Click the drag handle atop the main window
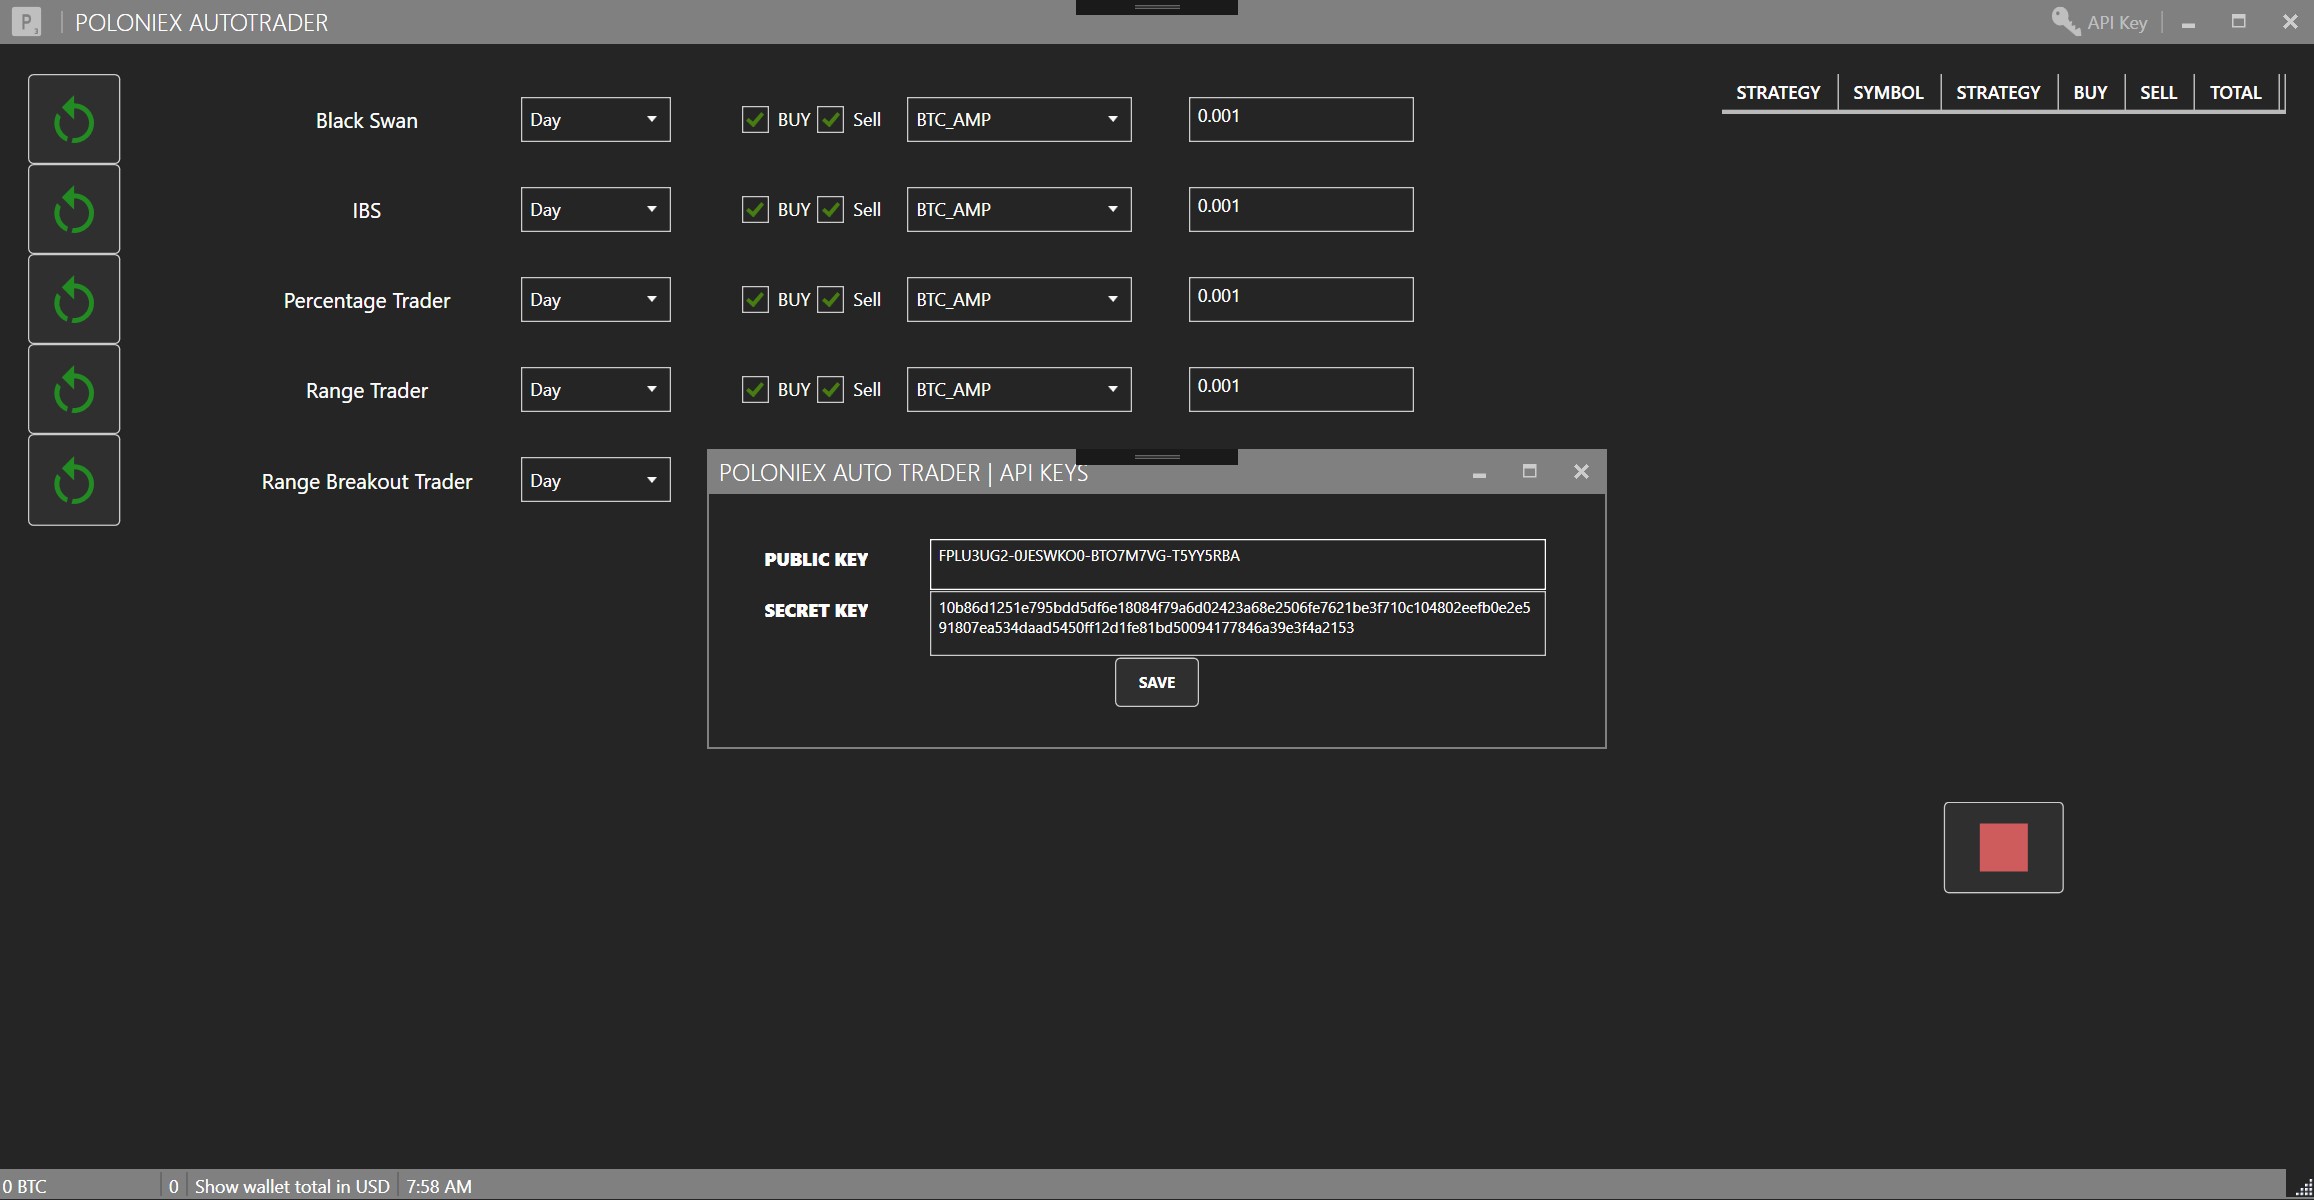 click(1157, 7)
